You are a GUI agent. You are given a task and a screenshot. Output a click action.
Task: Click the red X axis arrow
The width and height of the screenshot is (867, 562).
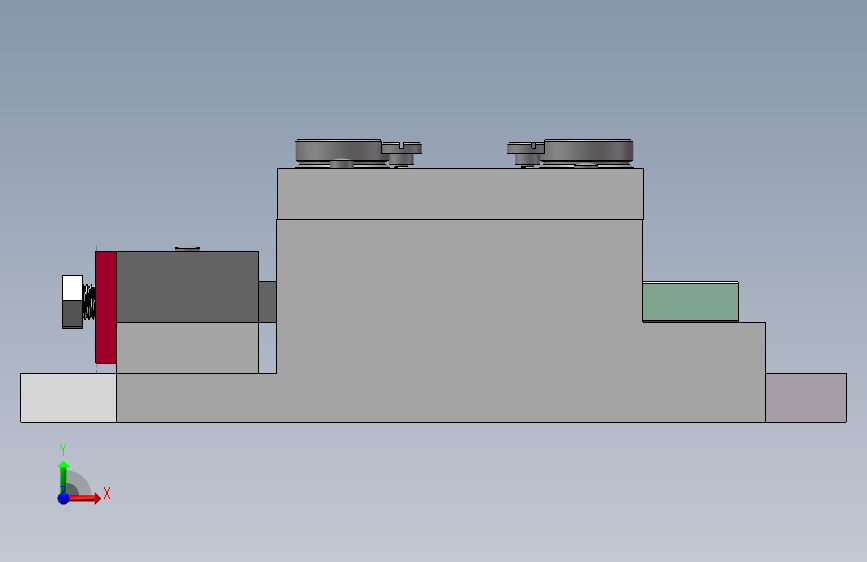tap(84, 498)
